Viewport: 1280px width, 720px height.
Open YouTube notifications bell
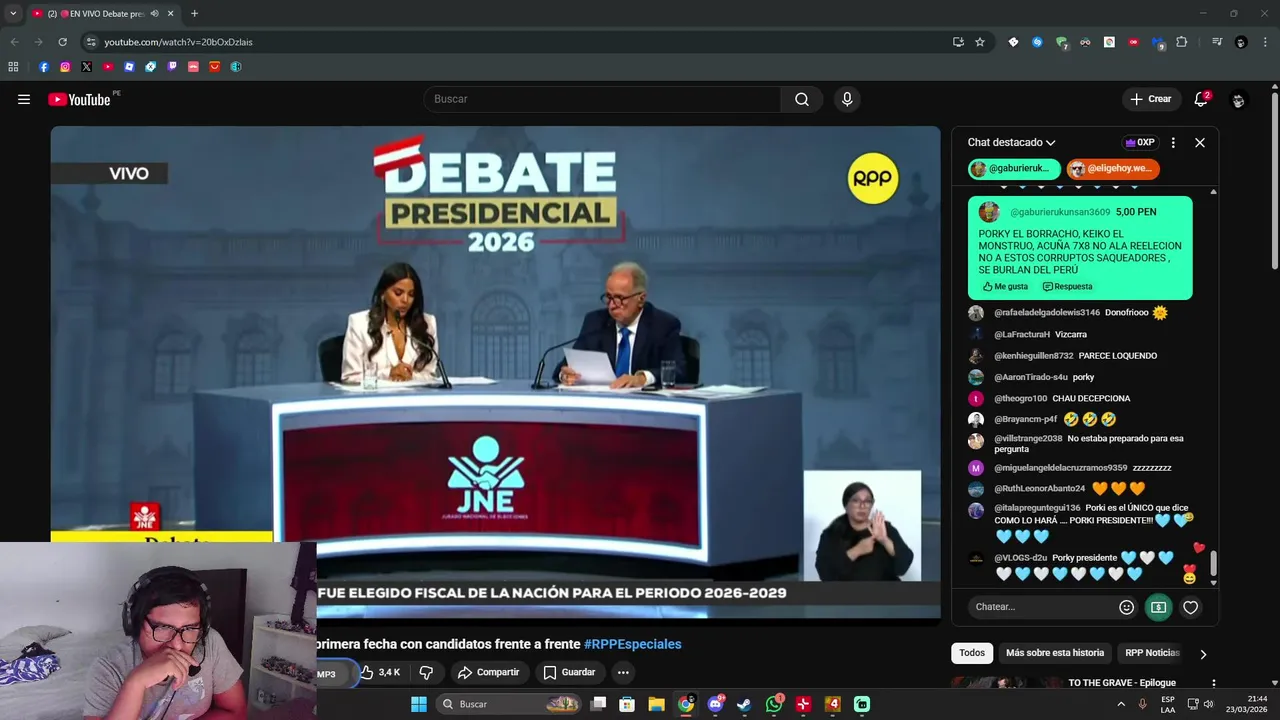tap(1201, 99)
